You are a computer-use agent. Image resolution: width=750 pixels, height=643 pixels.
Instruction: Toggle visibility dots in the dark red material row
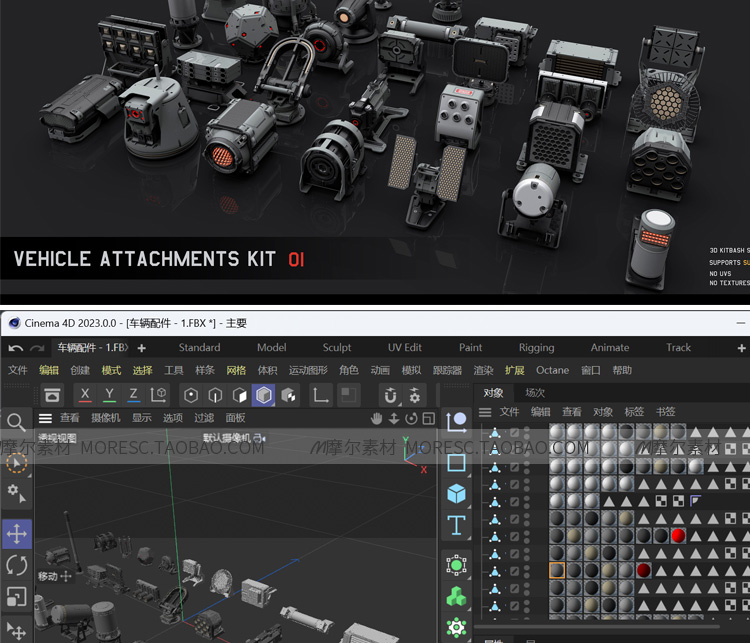click(527, 571)
